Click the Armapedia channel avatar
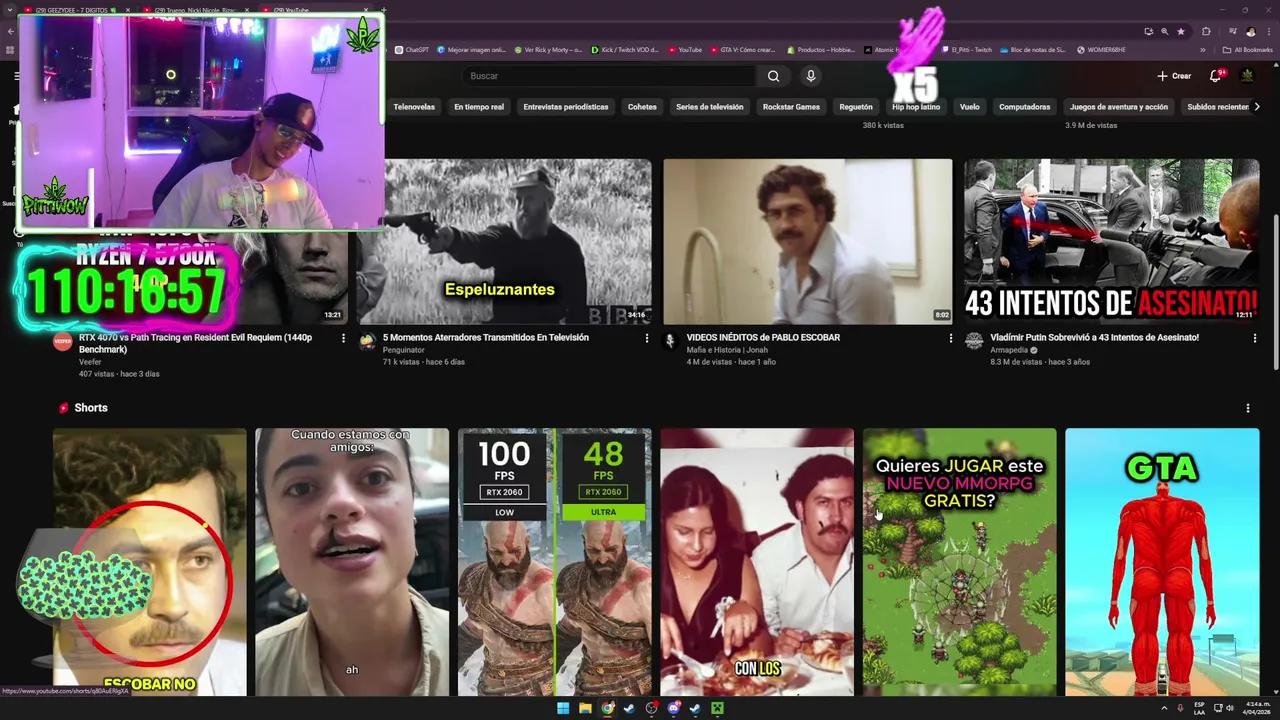 tap(974, 341)
